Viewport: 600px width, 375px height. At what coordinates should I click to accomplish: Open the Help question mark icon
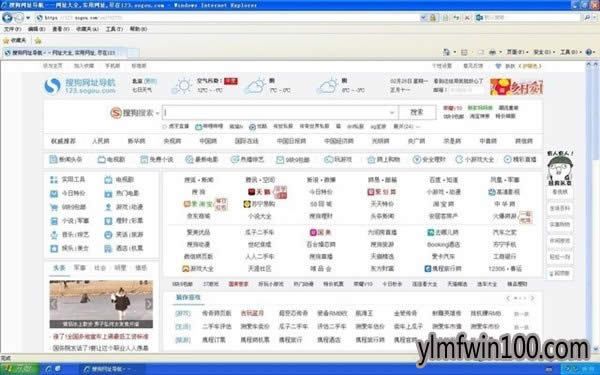pyautogui.click(x=589, y=52)
